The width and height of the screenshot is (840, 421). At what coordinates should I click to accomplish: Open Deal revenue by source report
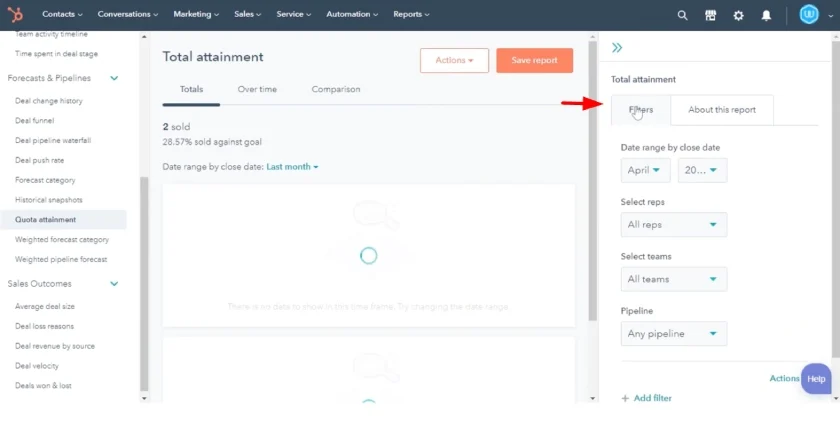coord(55,347)
